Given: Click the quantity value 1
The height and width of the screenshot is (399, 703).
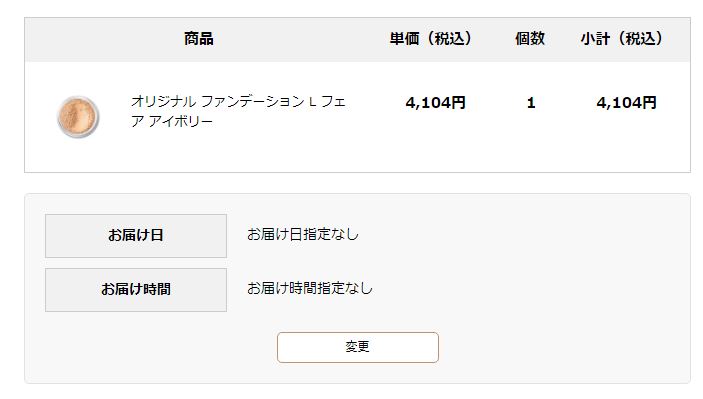Looking at the screenshot, I should point(531,103).
